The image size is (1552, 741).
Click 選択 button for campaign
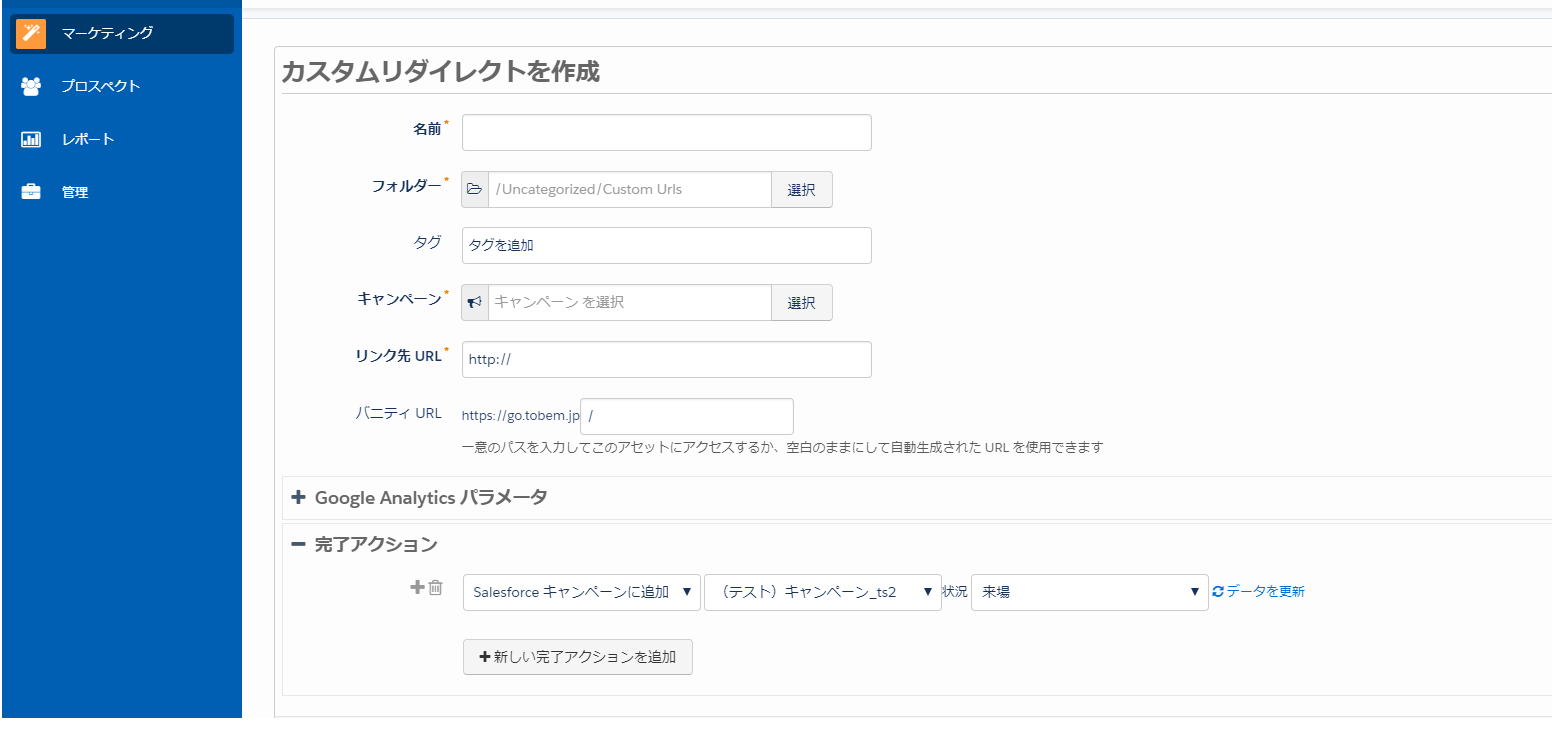(802, 302)
